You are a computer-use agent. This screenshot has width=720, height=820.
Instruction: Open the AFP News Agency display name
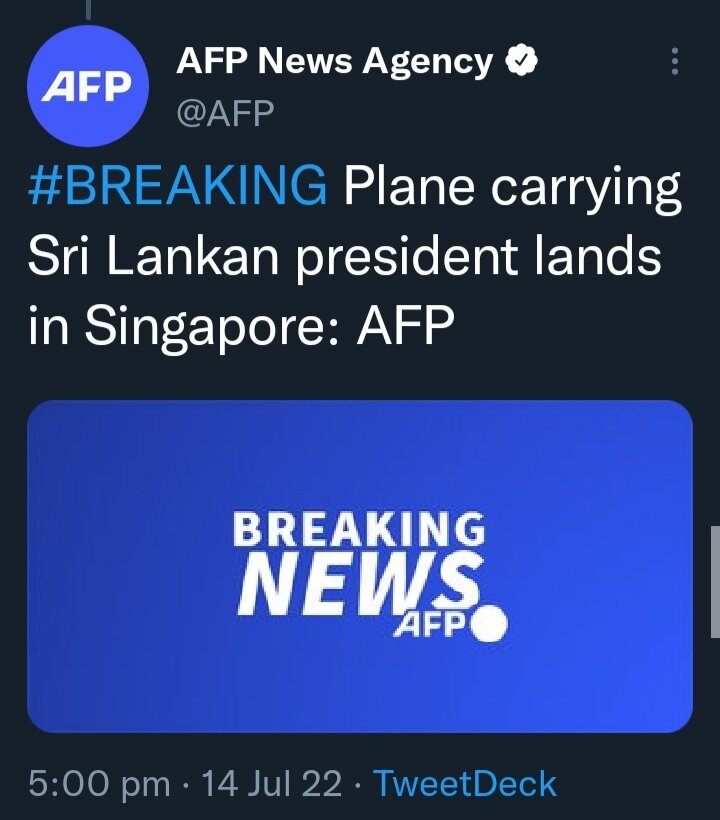335,62
